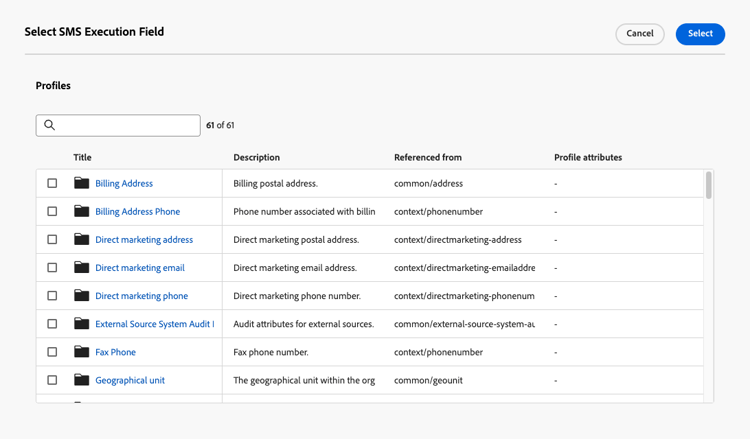Click the folder icon beside Billing Address

pos(81,183)
